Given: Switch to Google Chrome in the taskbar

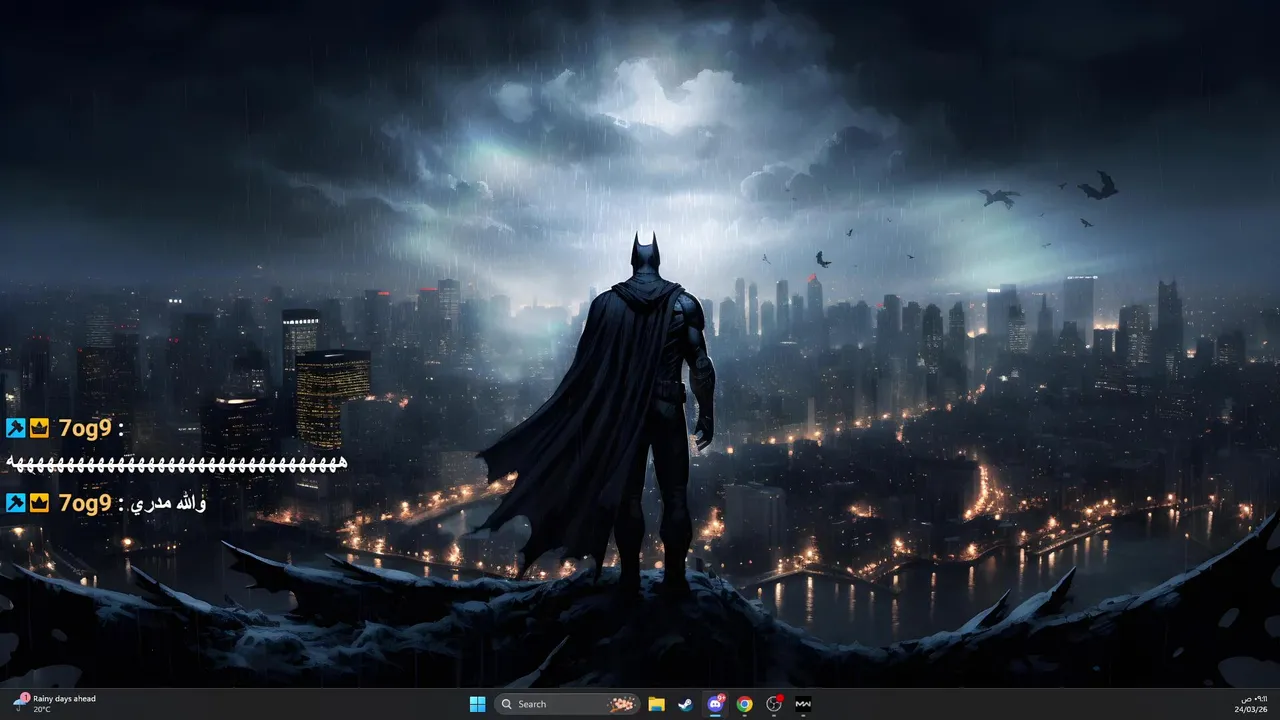Looking at the screenshot, I should 744,704.
